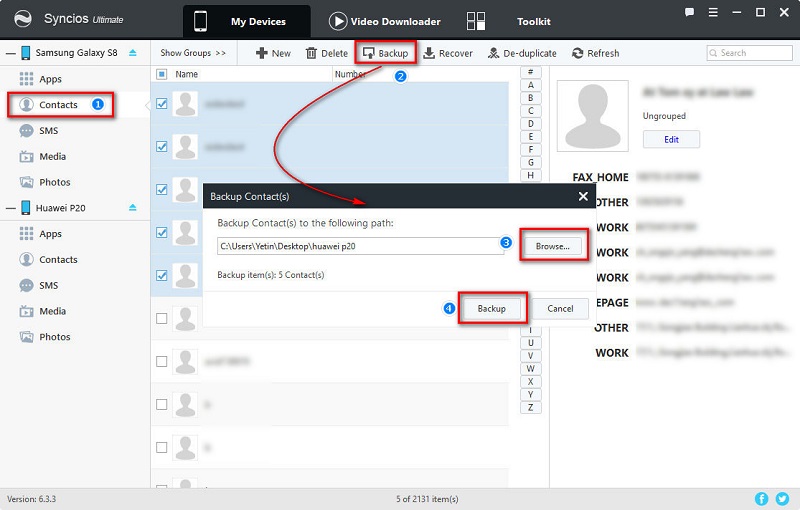Collapse the Samsung Galaxy S8 tree
The height and width of the screenshot is (510, 800).
[x=10, y=53]
